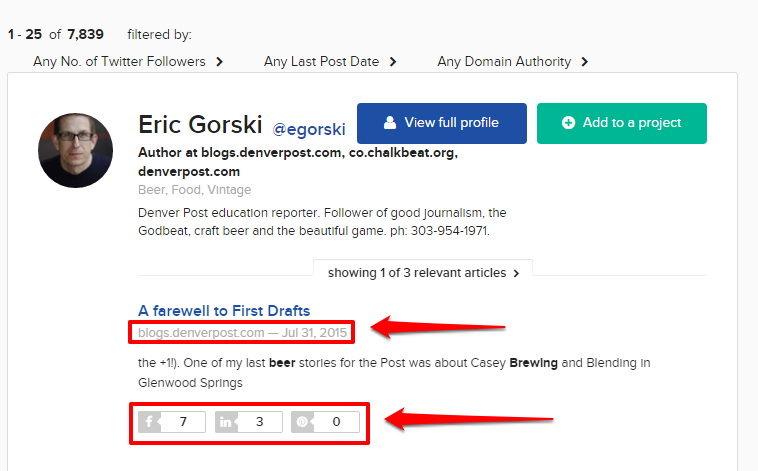Viewport: 758px width, 471px height.
Task: Click the @egorski Twitter handle
Action: click(310, 127)
